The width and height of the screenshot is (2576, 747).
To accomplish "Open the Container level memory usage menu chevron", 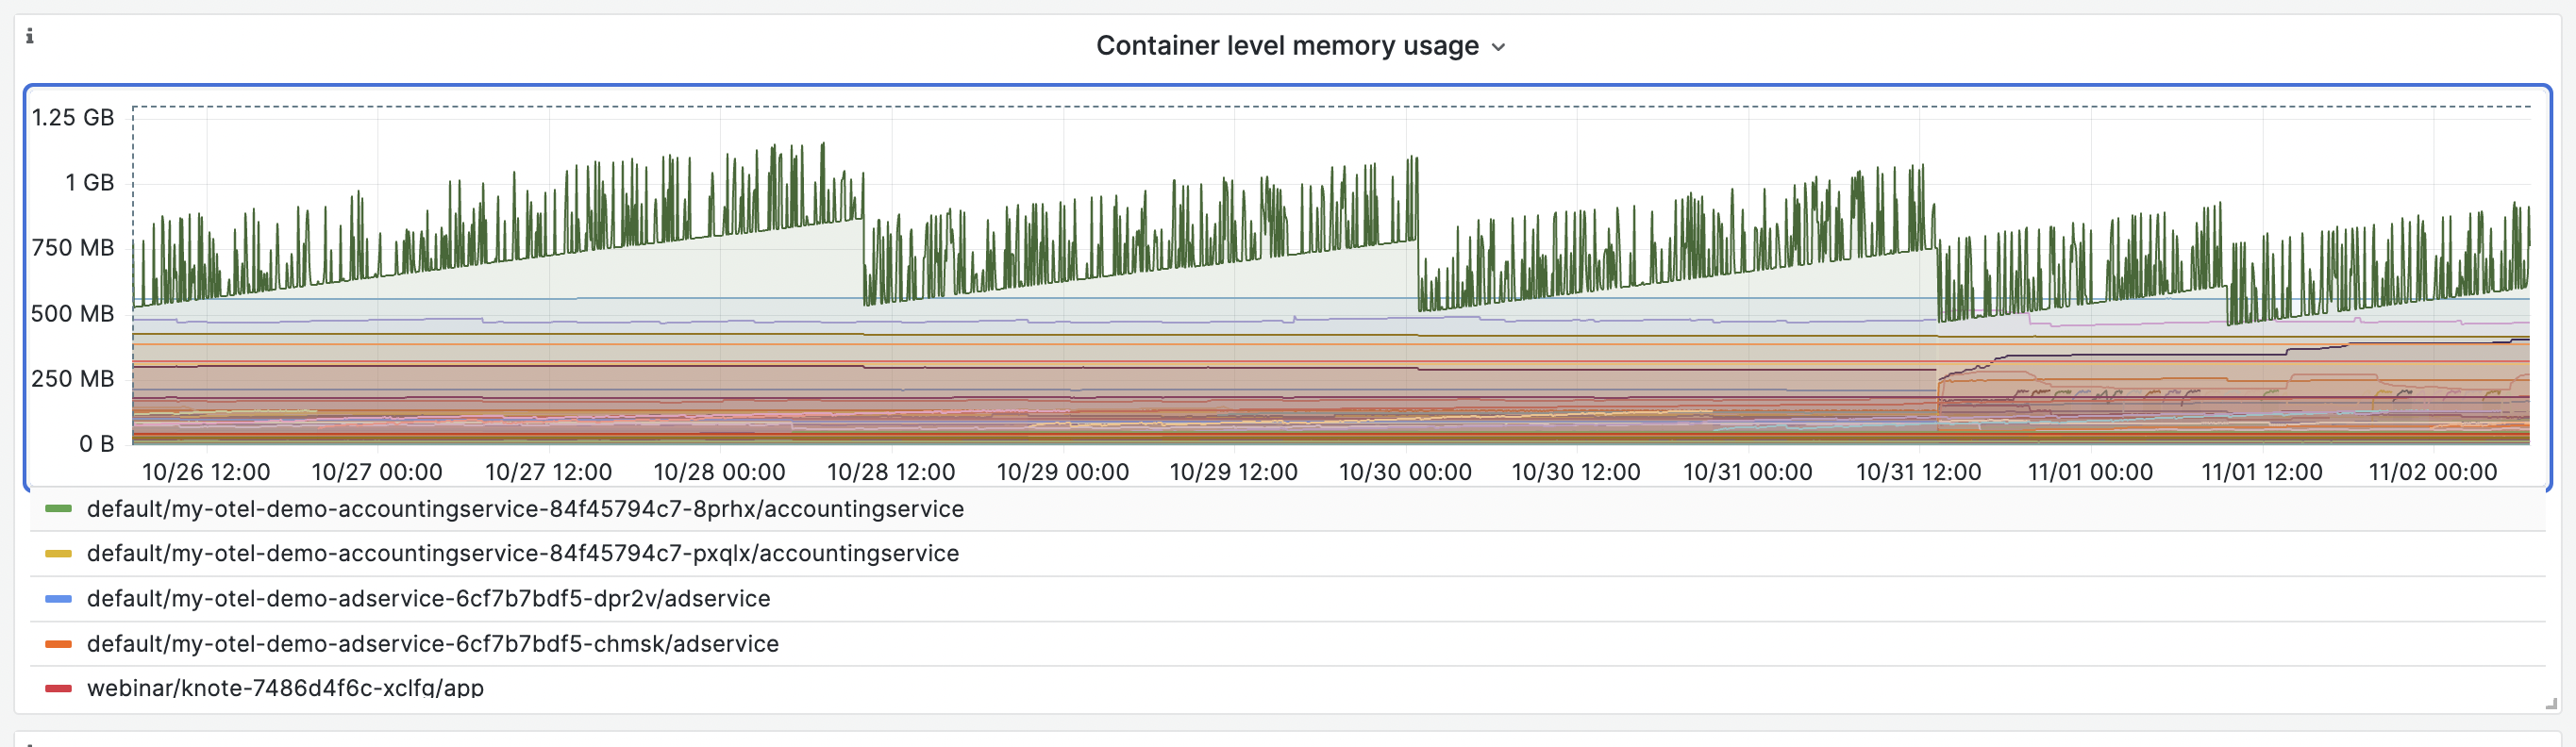I will 1498,47.
